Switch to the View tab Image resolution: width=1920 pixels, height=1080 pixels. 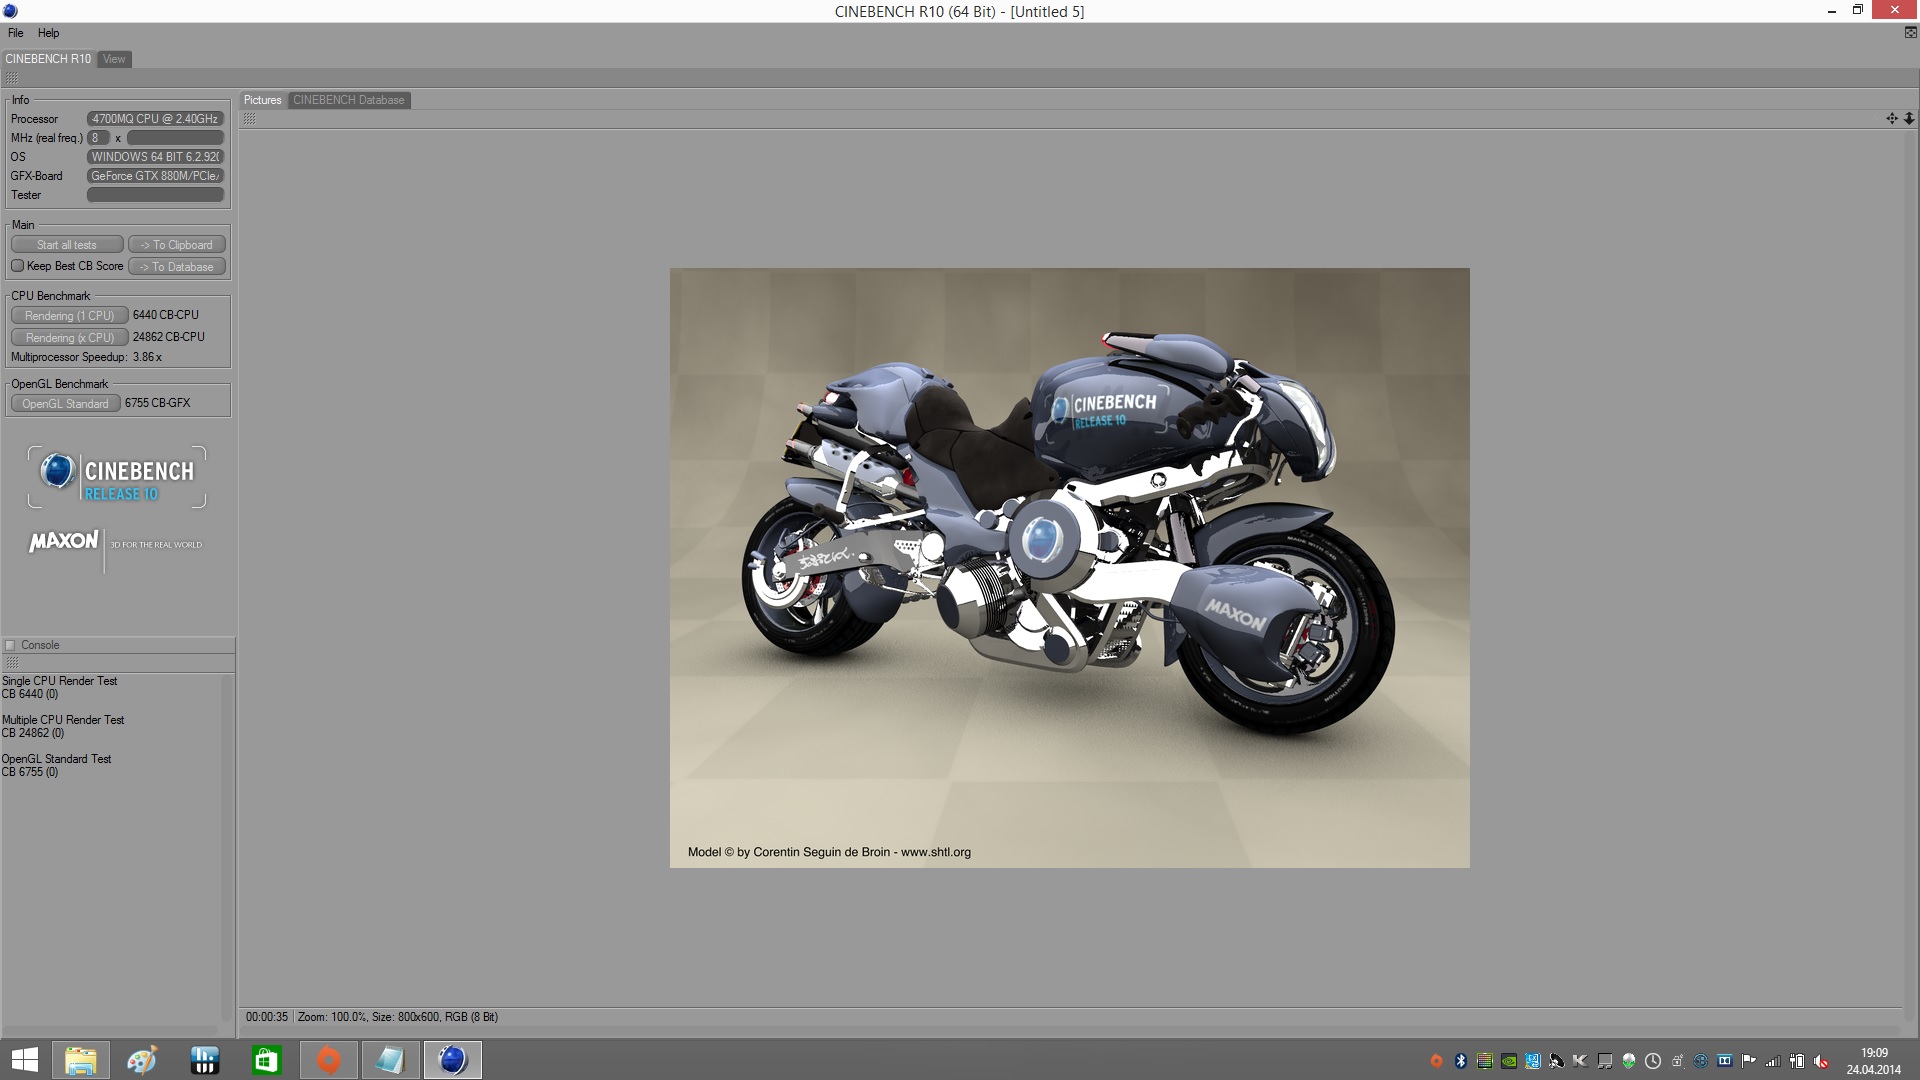coord(114,59)
